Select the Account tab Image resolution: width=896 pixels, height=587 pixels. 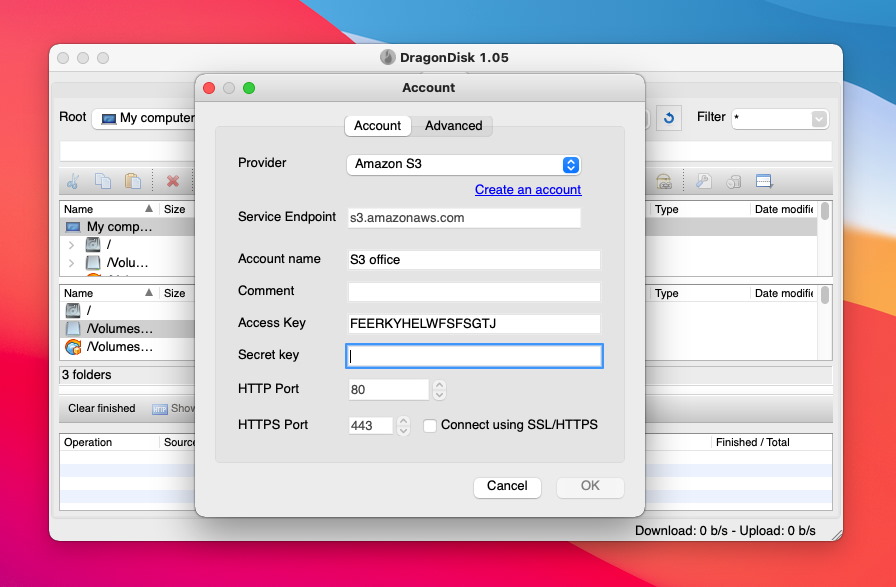click(x=377, y=126)
